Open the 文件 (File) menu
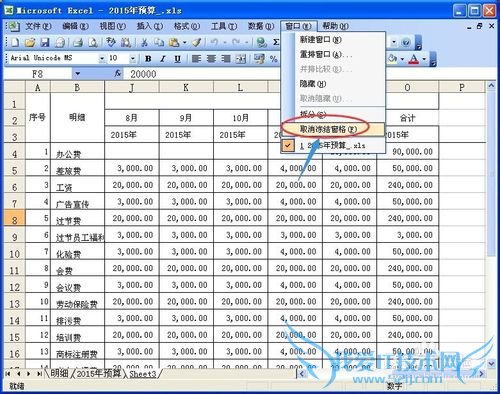The width and height of the screenshot is (500, 394). click(x=38, y=26)
